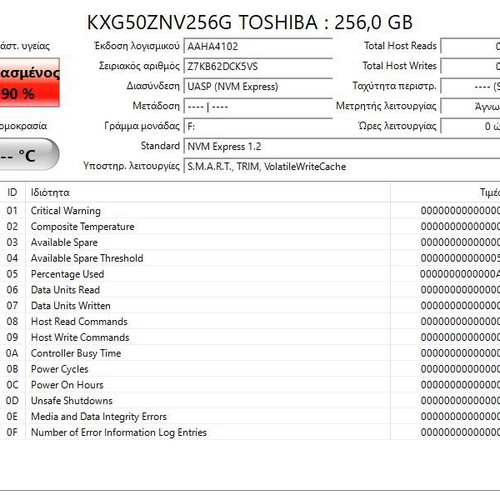Click the Μετρητής λειτουργίας value field
This screenshot has width=500, height=500.
[x=470, y=106]
